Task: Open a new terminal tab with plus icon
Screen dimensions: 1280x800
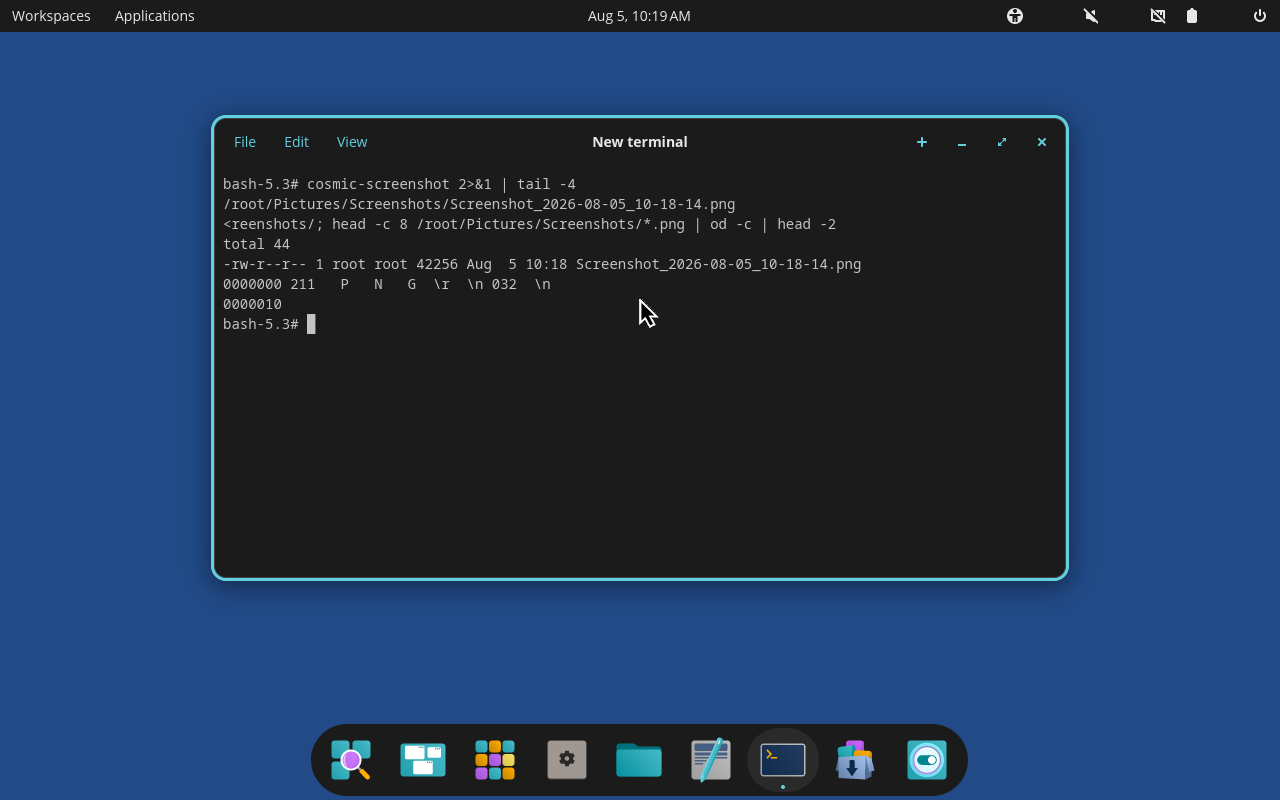Action: tap(922, 142)
